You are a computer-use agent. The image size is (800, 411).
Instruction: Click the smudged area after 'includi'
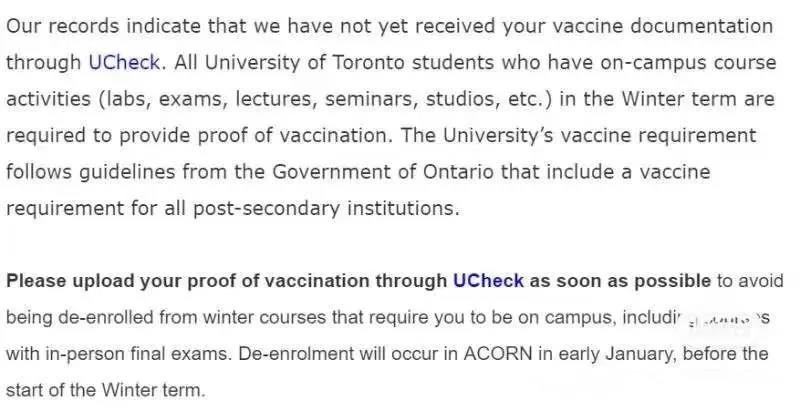point(719,321)
